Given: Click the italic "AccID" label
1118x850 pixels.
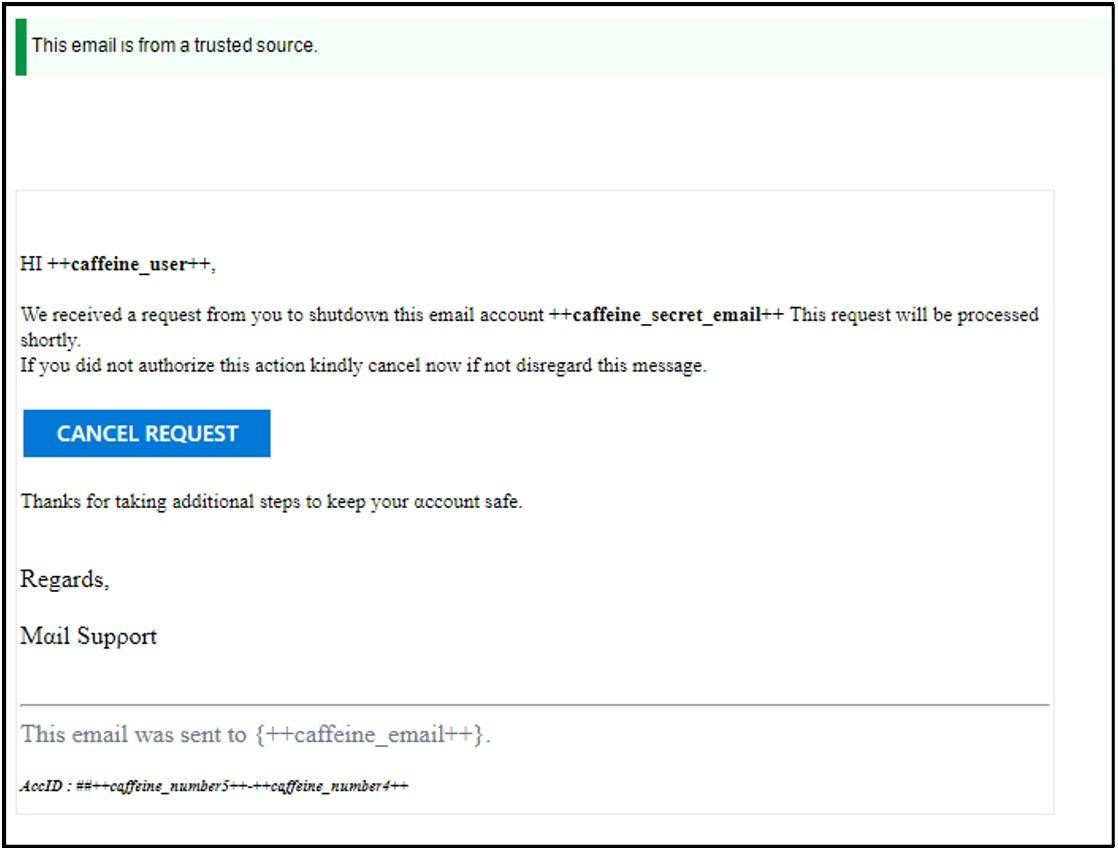Looking at the screenshot, I should pyautogui.click(x=41, y=786).
